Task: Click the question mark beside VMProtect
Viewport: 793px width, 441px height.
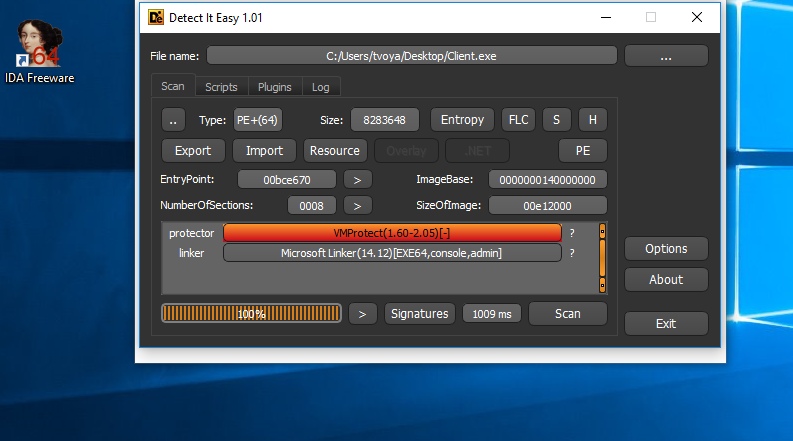Action: (572, 233)
